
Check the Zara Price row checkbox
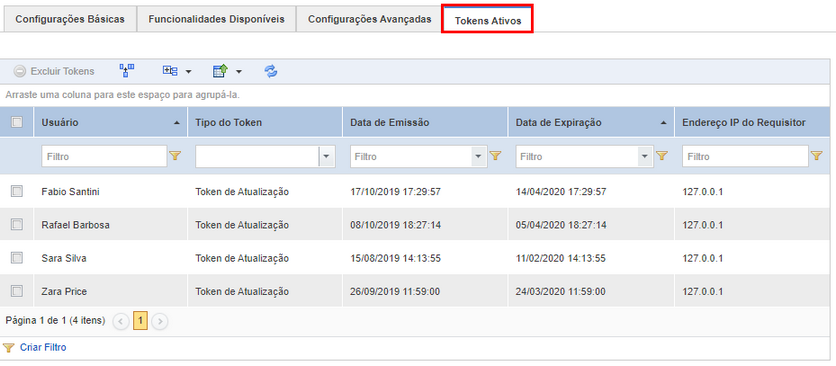click(17, 291)
